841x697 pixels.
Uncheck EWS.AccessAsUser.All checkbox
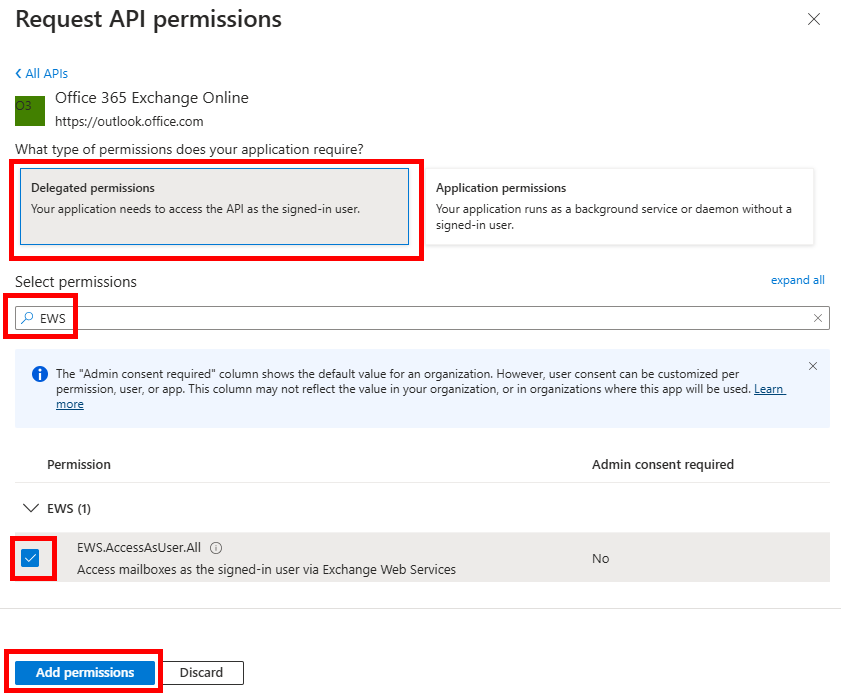click(x=31, y=558)
